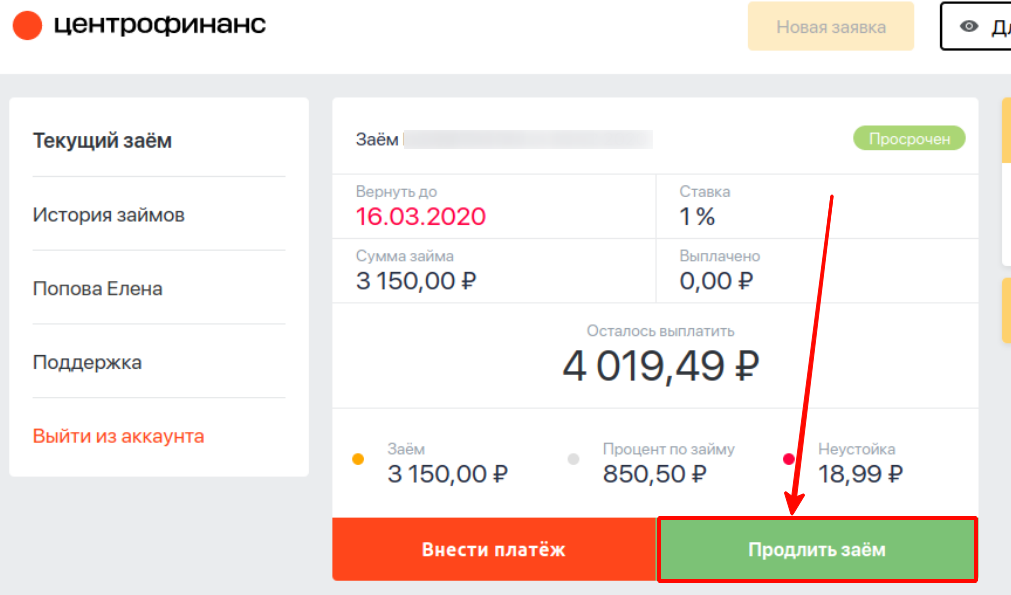Click the green Продлить заём button
1011x595 pixels.
(817, 549)
